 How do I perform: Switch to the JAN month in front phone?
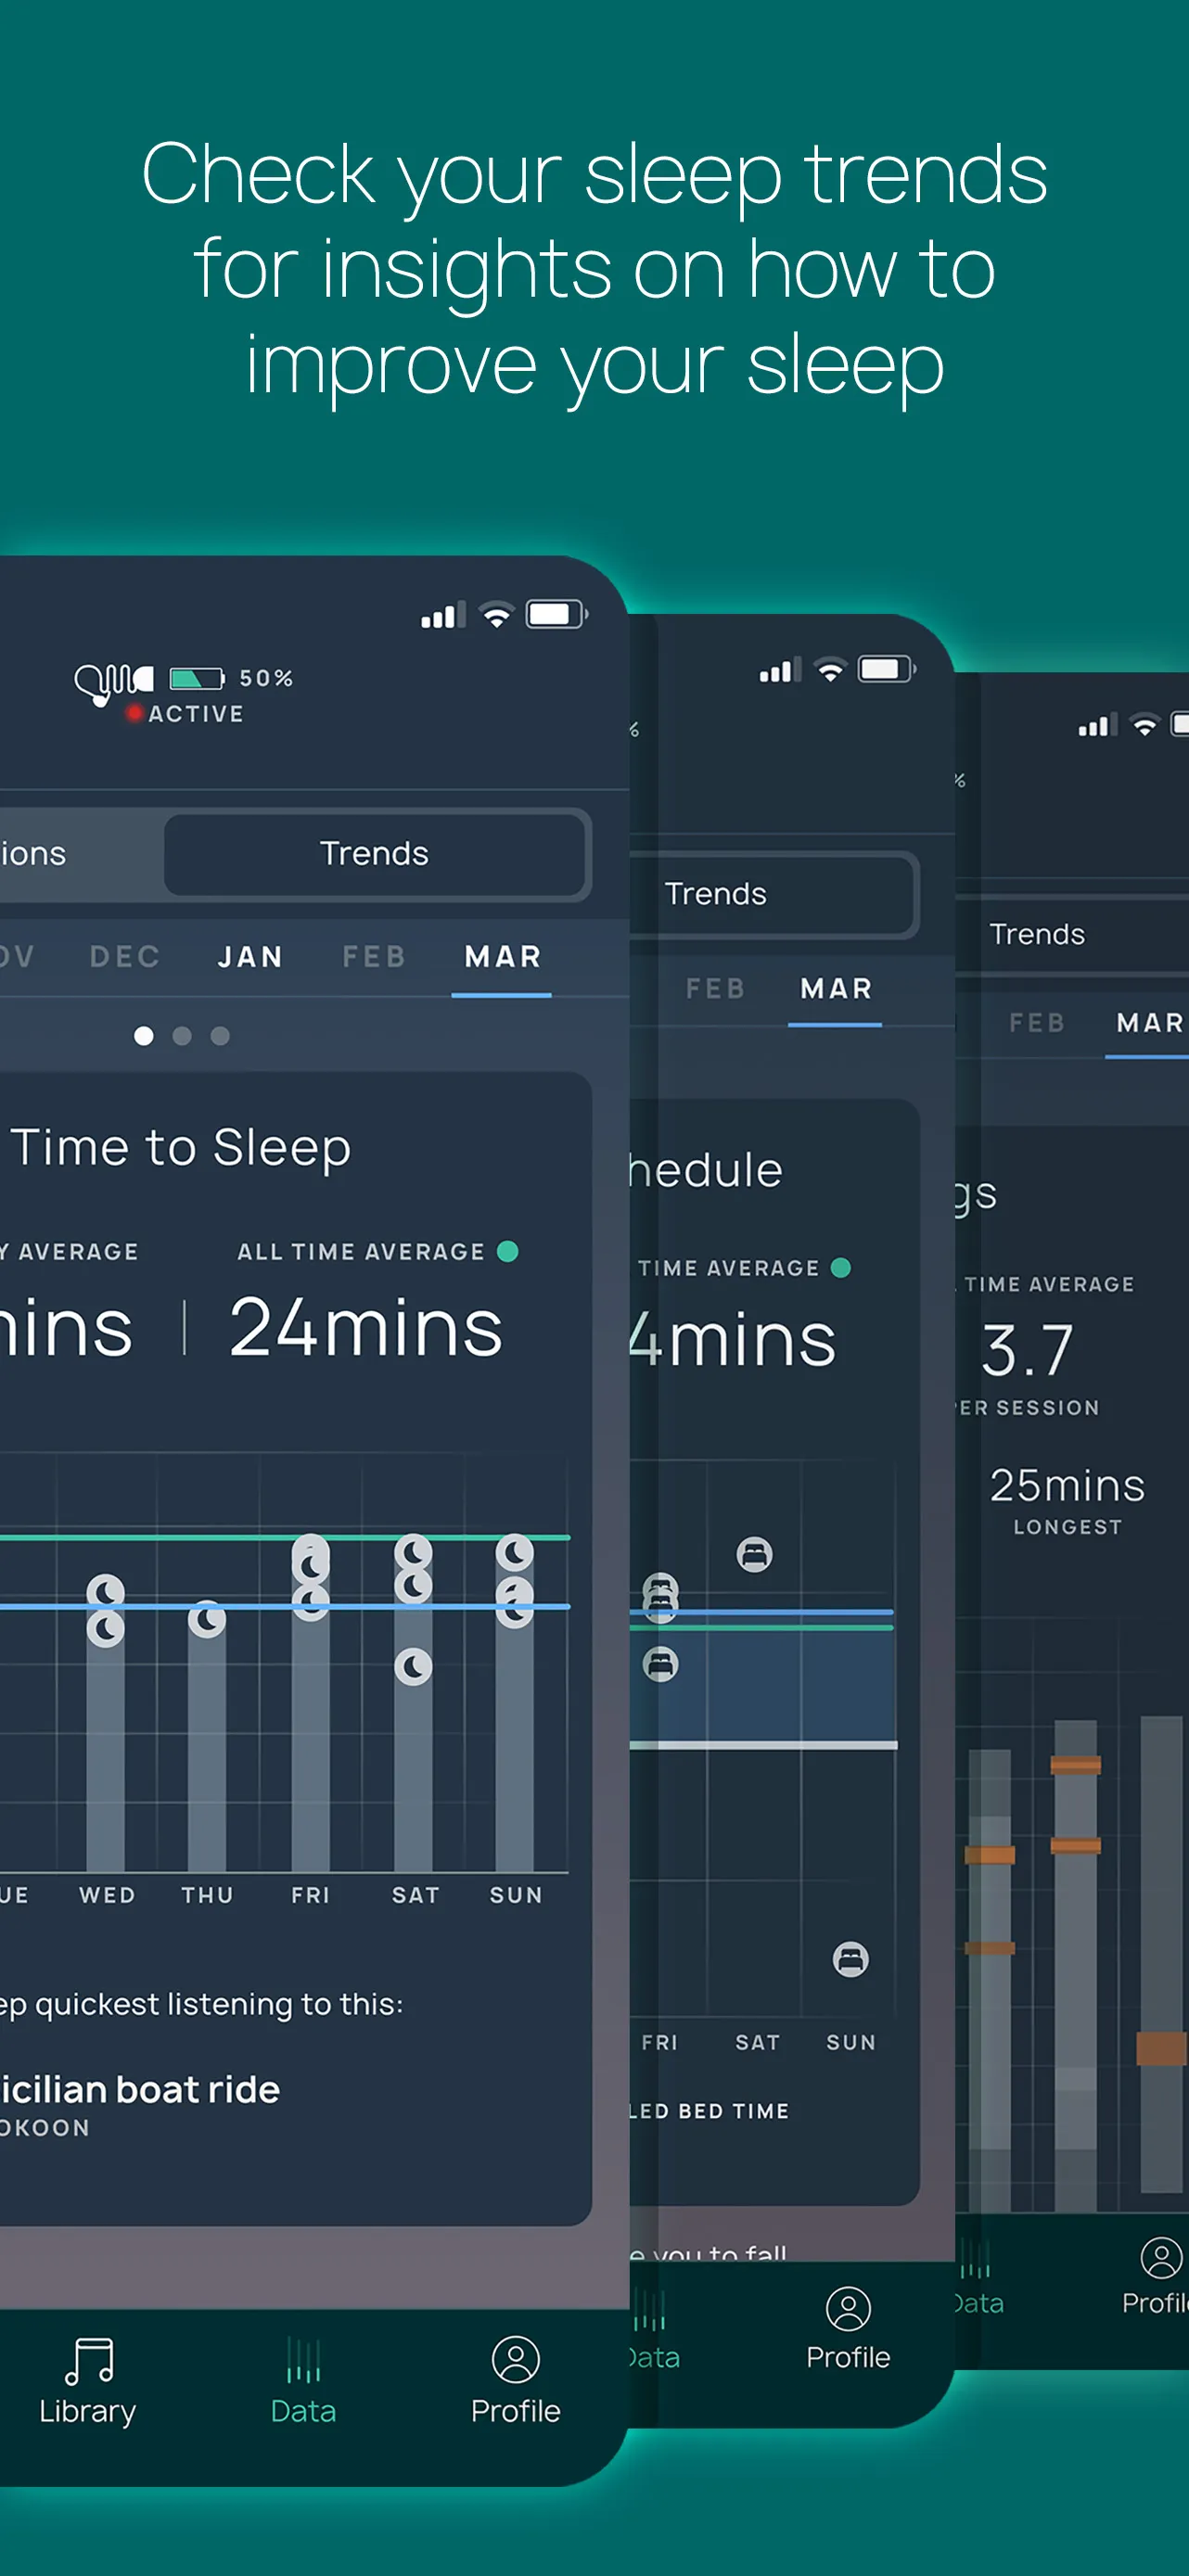tap(250, 957)
